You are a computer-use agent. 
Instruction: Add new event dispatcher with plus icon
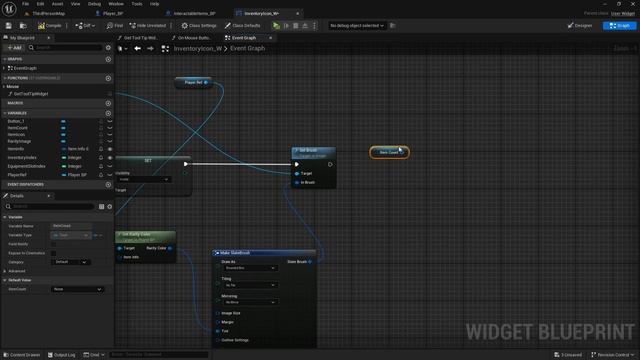[108, 184]
